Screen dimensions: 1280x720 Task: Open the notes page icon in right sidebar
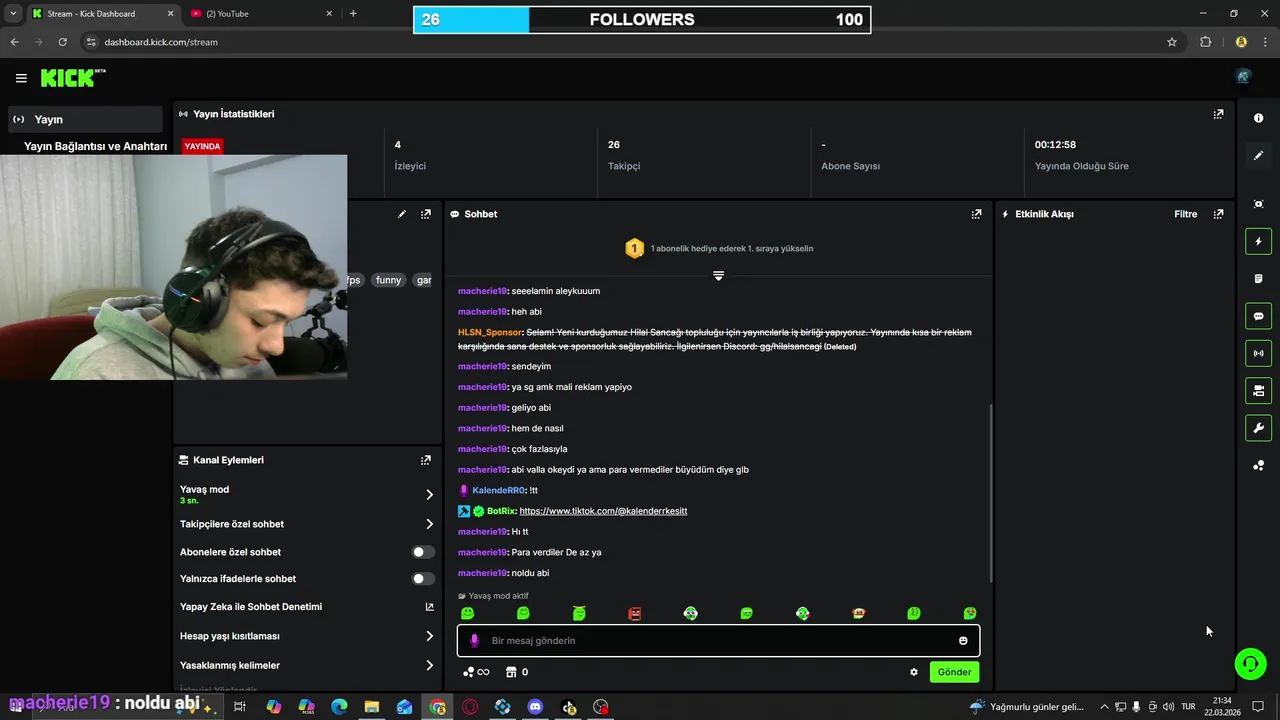click(1258, 278)
